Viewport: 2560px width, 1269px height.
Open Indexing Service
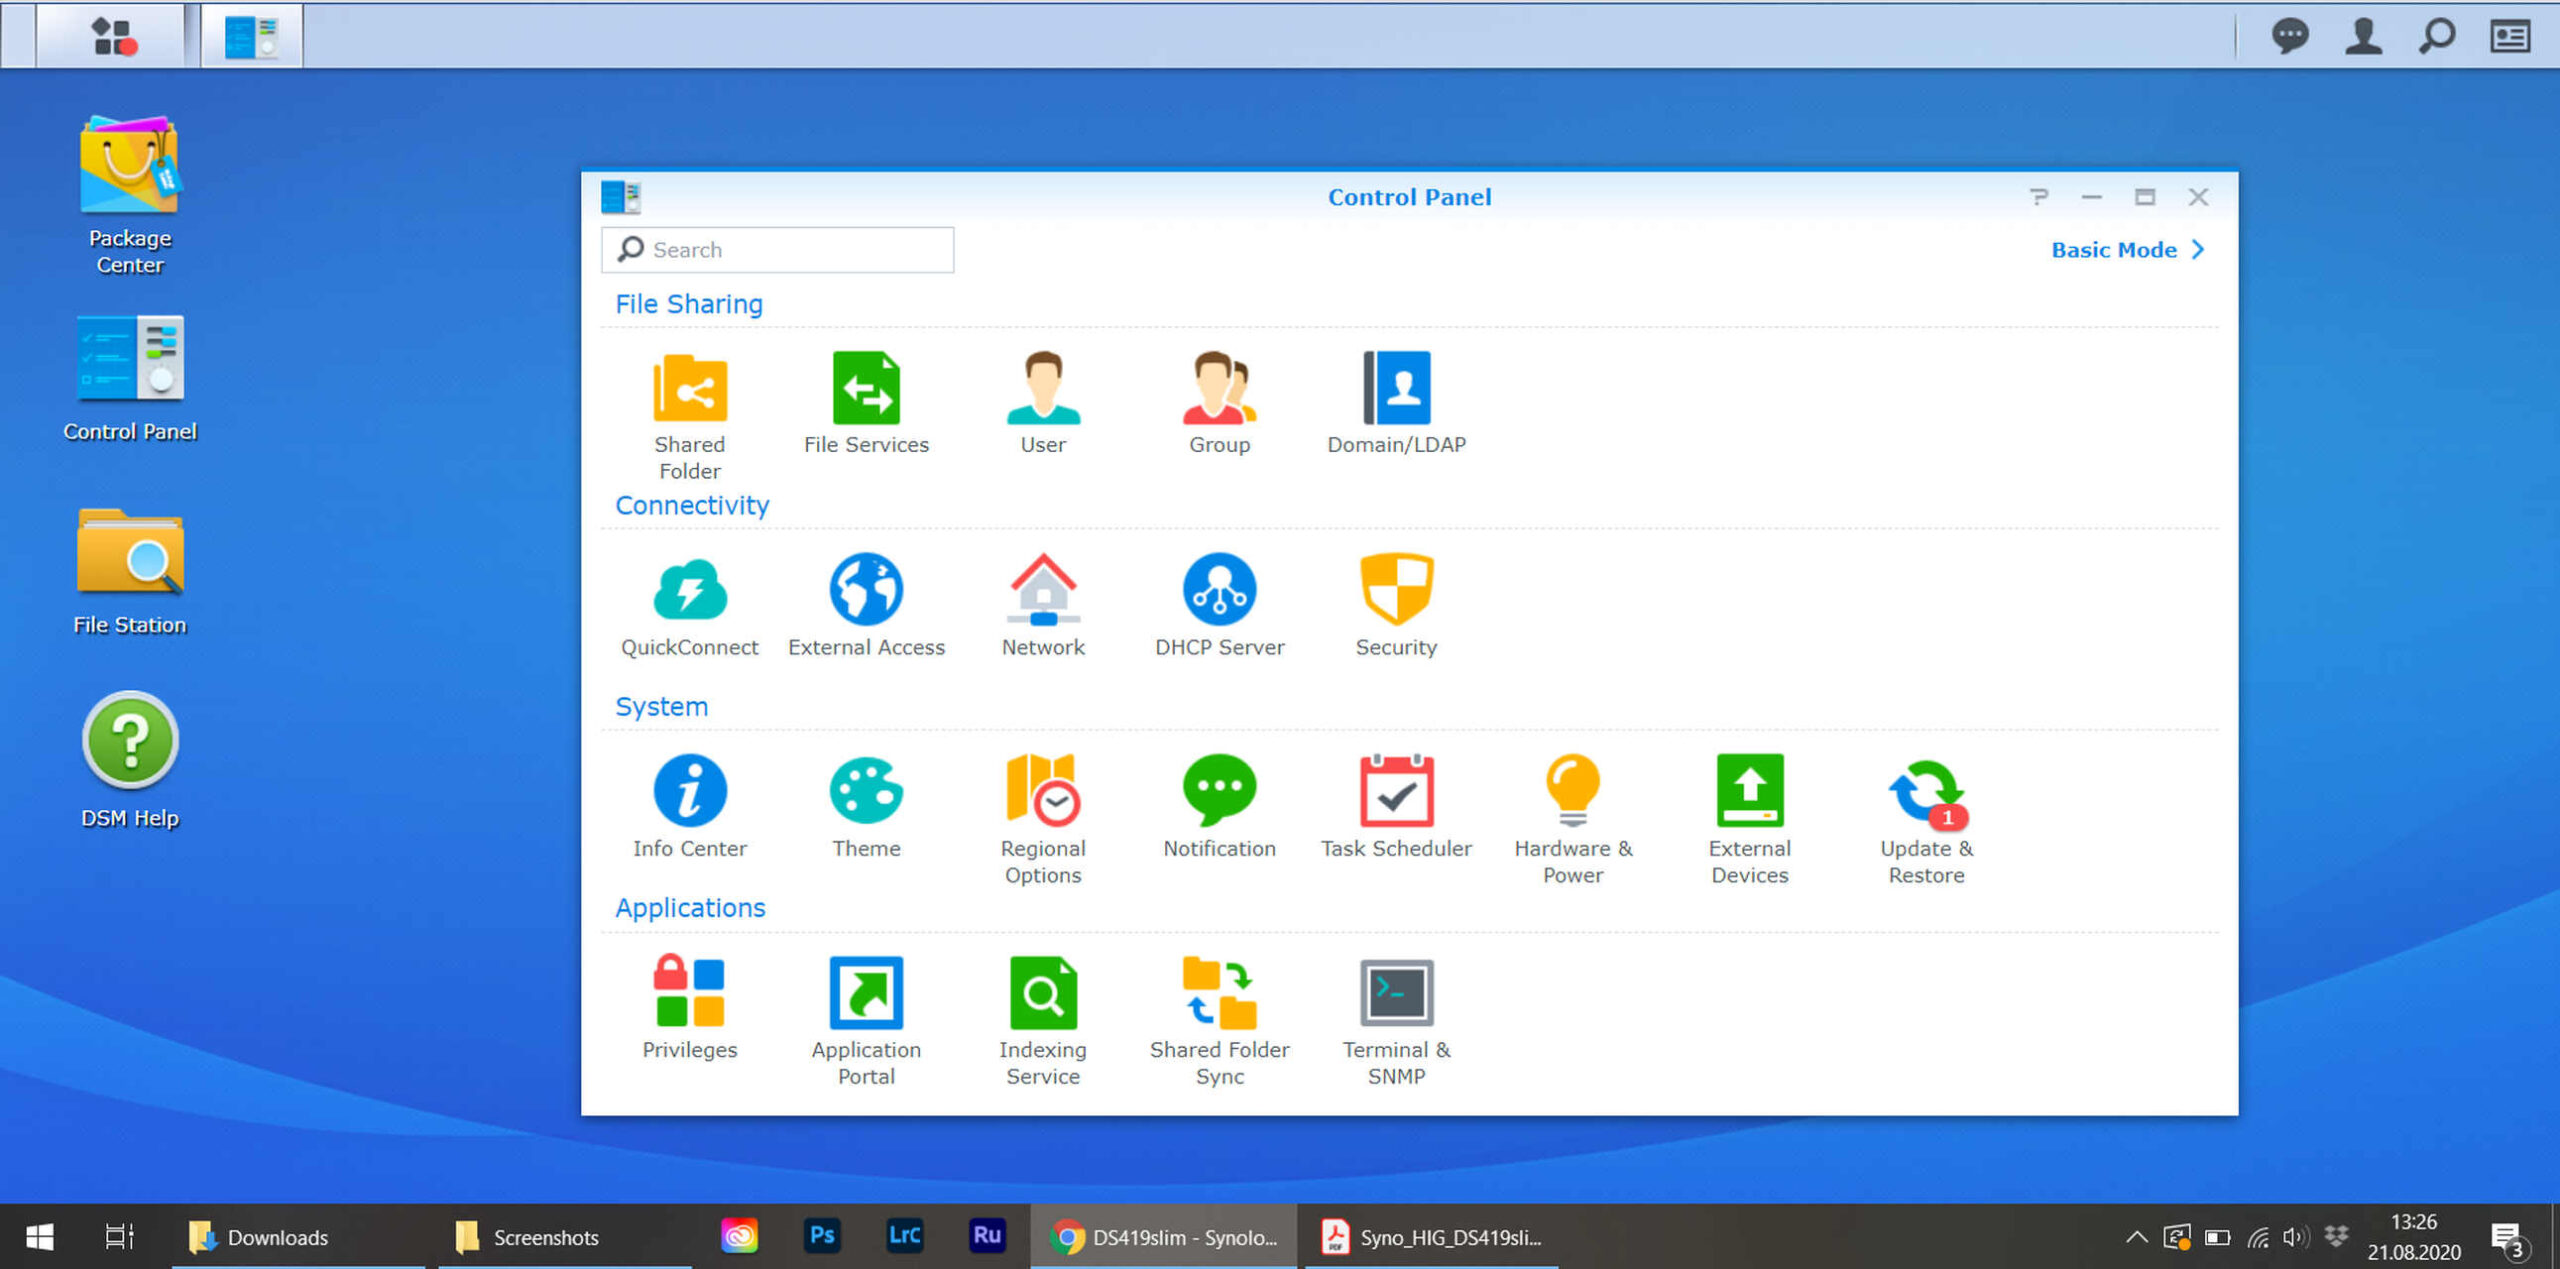(x=1043, y=1020)
